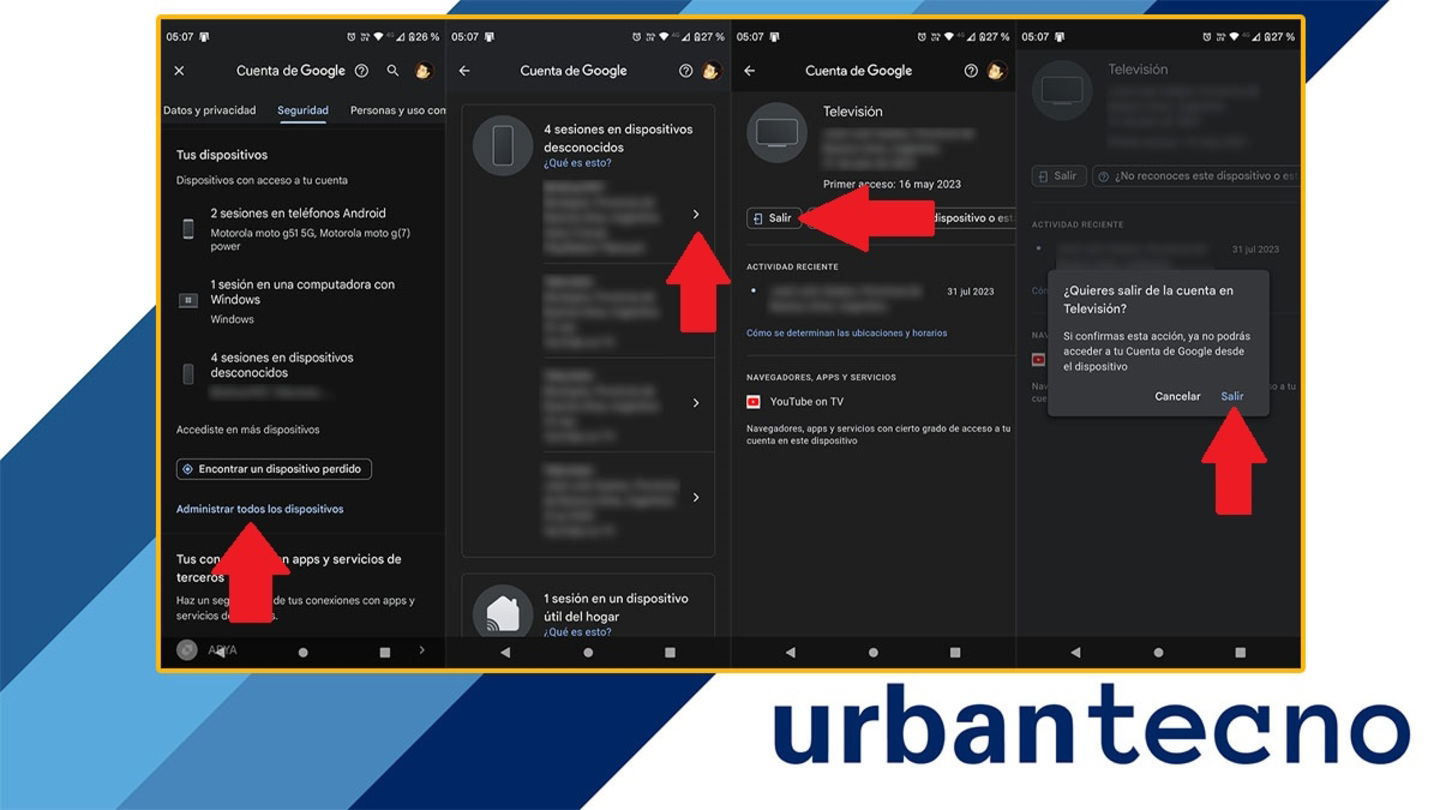Tap Salir button under Primer acceso date
The image size is (1440, 810).
774,218
